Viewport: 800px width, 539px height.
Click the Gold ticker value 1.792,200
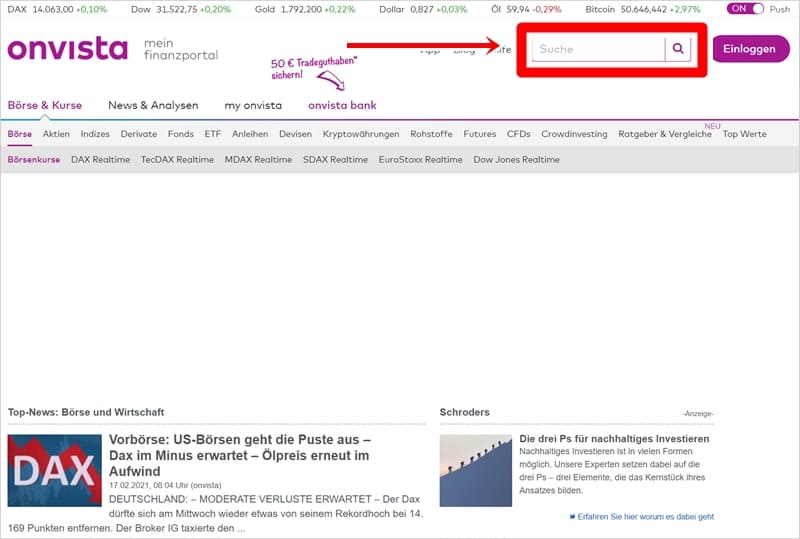point(301,9)
